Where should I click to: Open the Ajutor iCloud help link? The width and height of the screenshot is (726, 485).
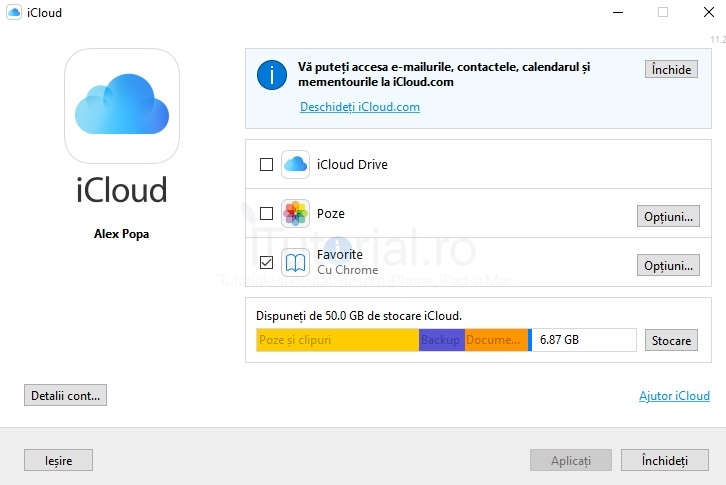(x=674, y=396)
